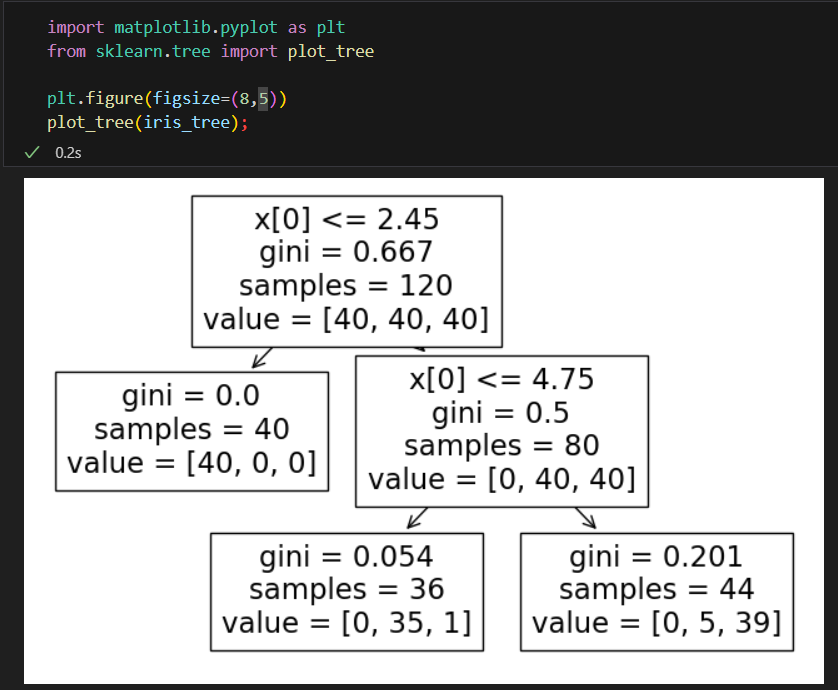Image resolution: width=838 pixels, height=690 pixels.
Task: Click the root node x[0] <= 2.45
Action: click(x=346, y=272)
